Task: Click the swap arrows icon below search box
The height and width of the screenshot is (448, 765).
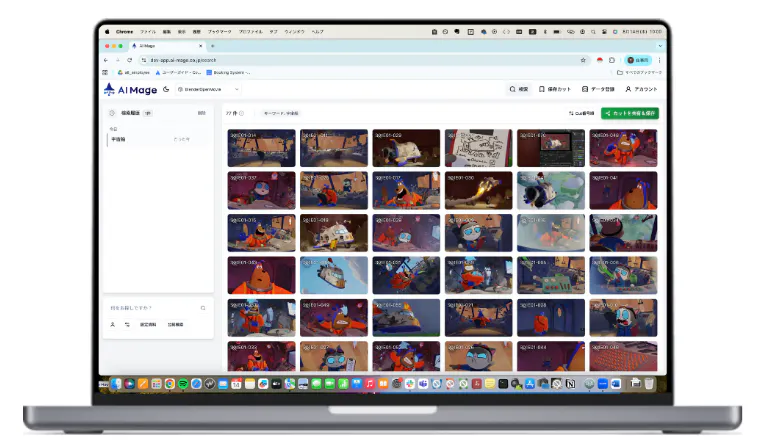Action: click(x=127, y=325)
